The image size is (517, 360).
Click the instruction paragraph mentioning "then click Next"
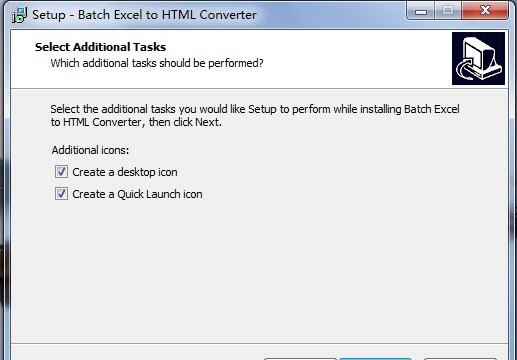pos(255,116)
